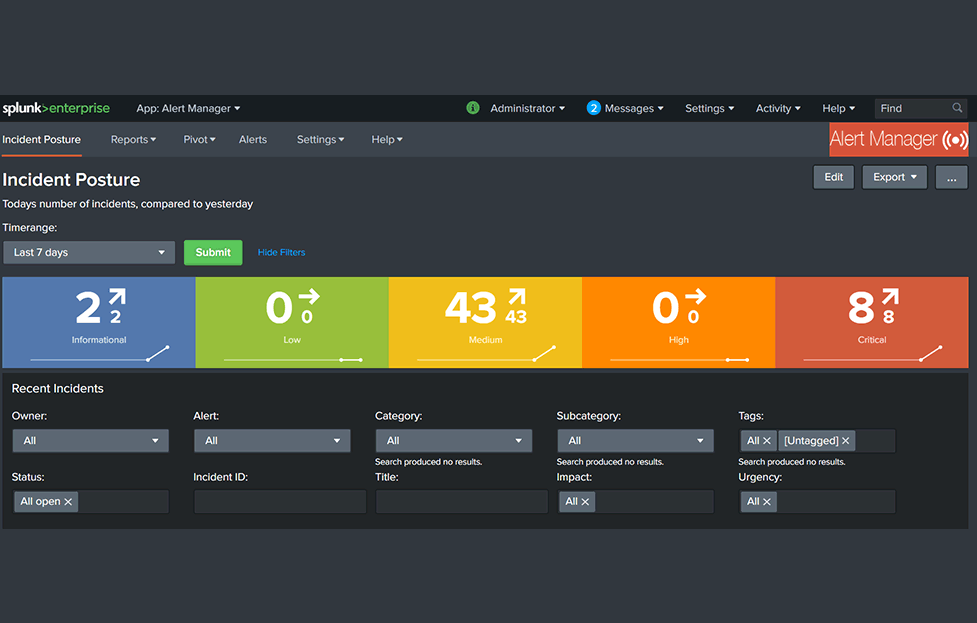
Task: Click the Incident ID input field
Action: pyautogui.click(x=280, y=502)
